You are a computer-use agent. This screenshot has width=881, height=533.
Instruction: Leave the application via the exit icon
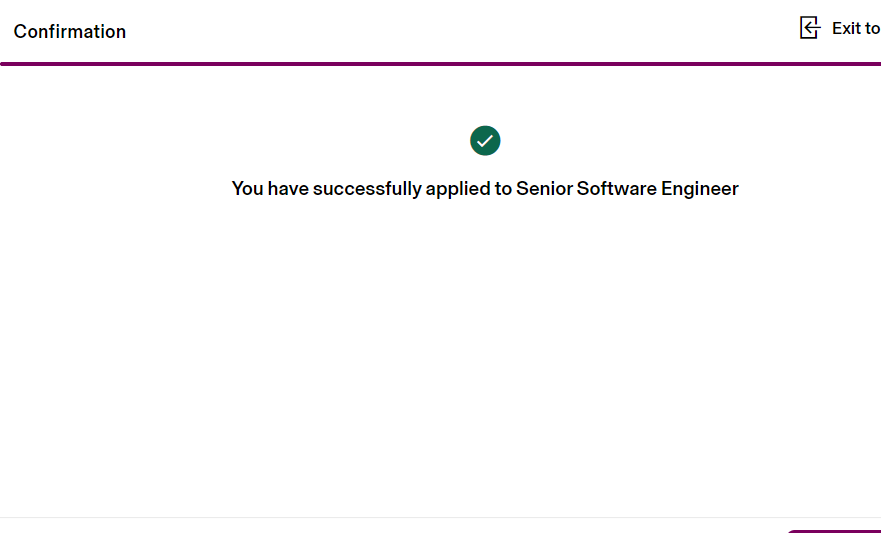[x=810, y=28]
